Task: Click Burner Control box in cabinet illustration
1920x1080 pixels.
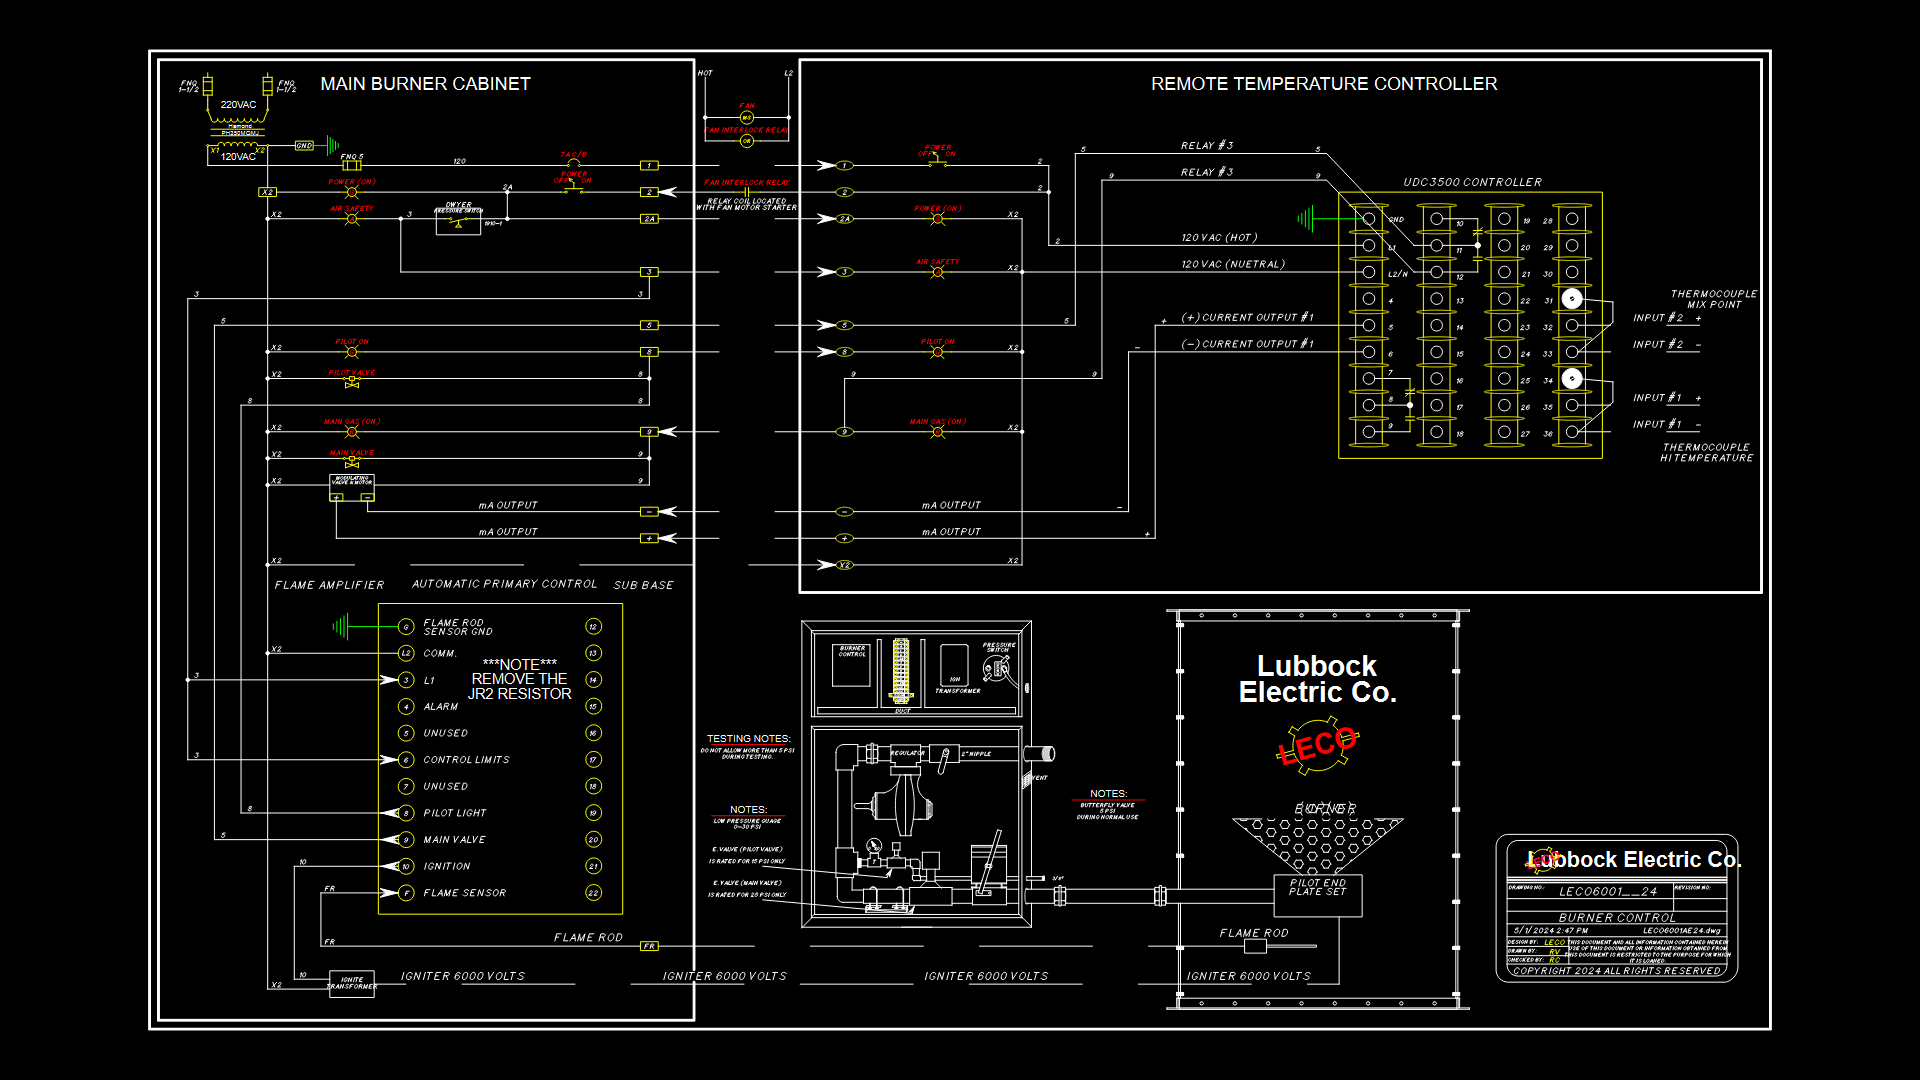Action: (852, 665)
